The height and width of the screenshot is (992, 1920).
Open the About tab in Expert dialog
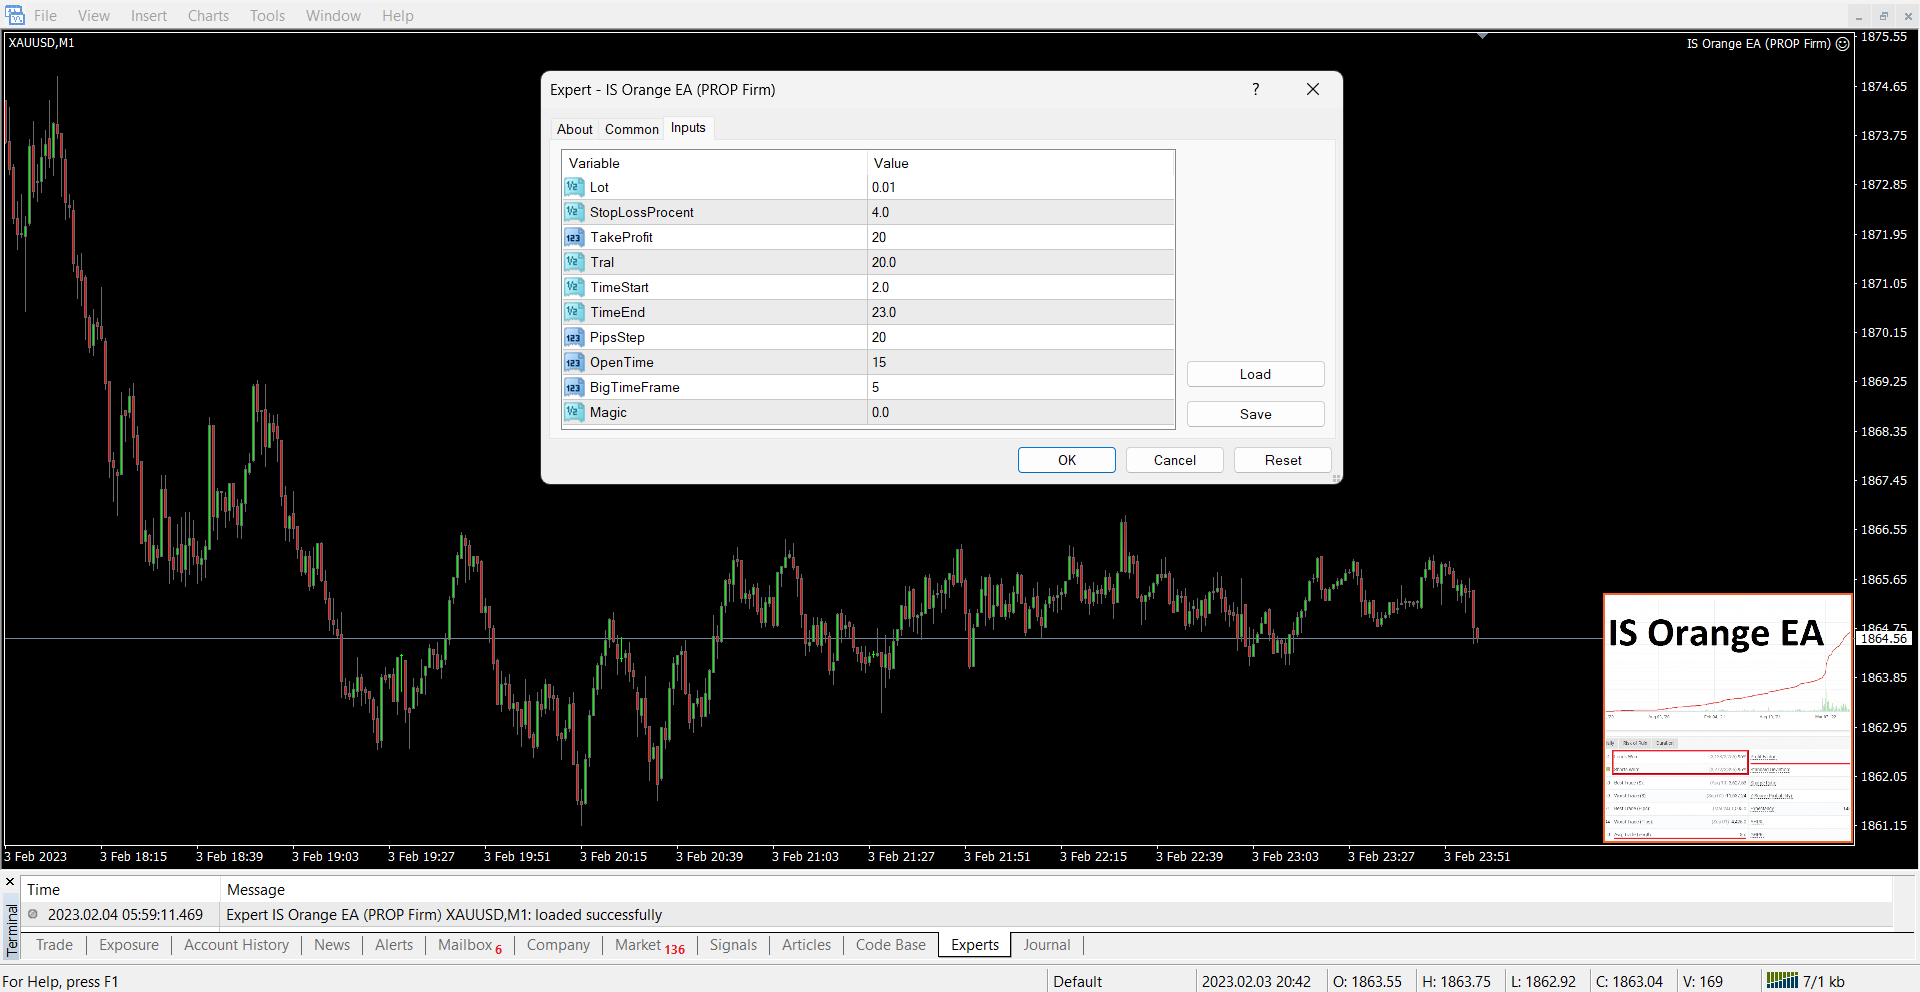click(574, 129)
